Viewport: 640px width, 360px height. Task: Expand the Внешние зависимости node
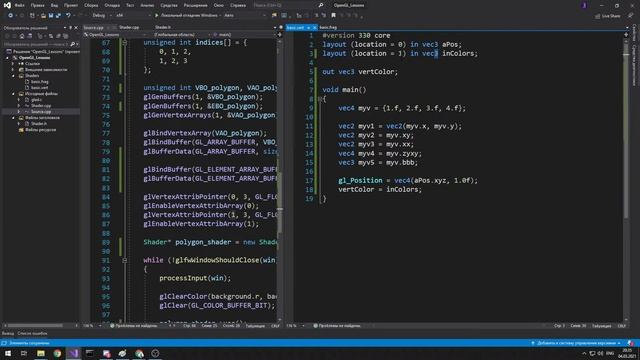click(x=13, y=70)
